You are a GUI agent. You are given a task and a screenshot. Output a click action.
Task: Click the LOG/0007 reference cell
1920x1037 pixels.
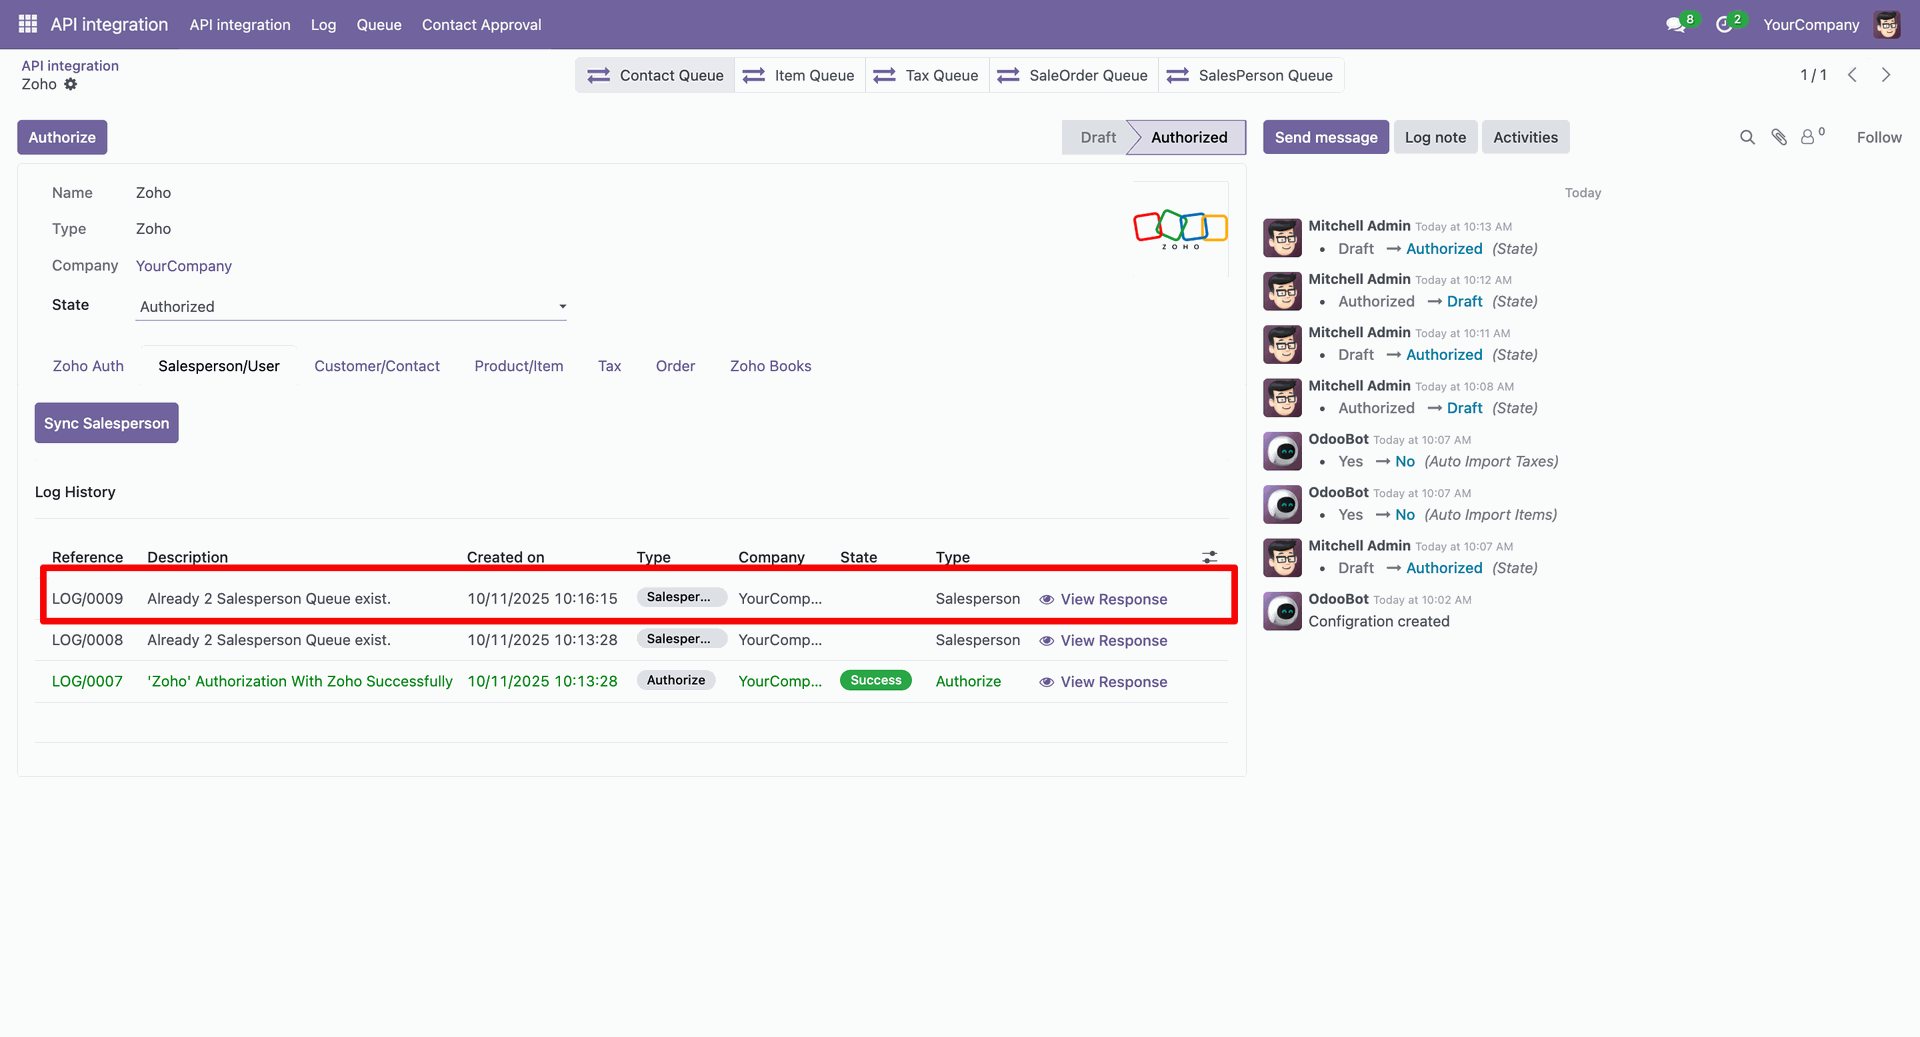click(87, 681)
